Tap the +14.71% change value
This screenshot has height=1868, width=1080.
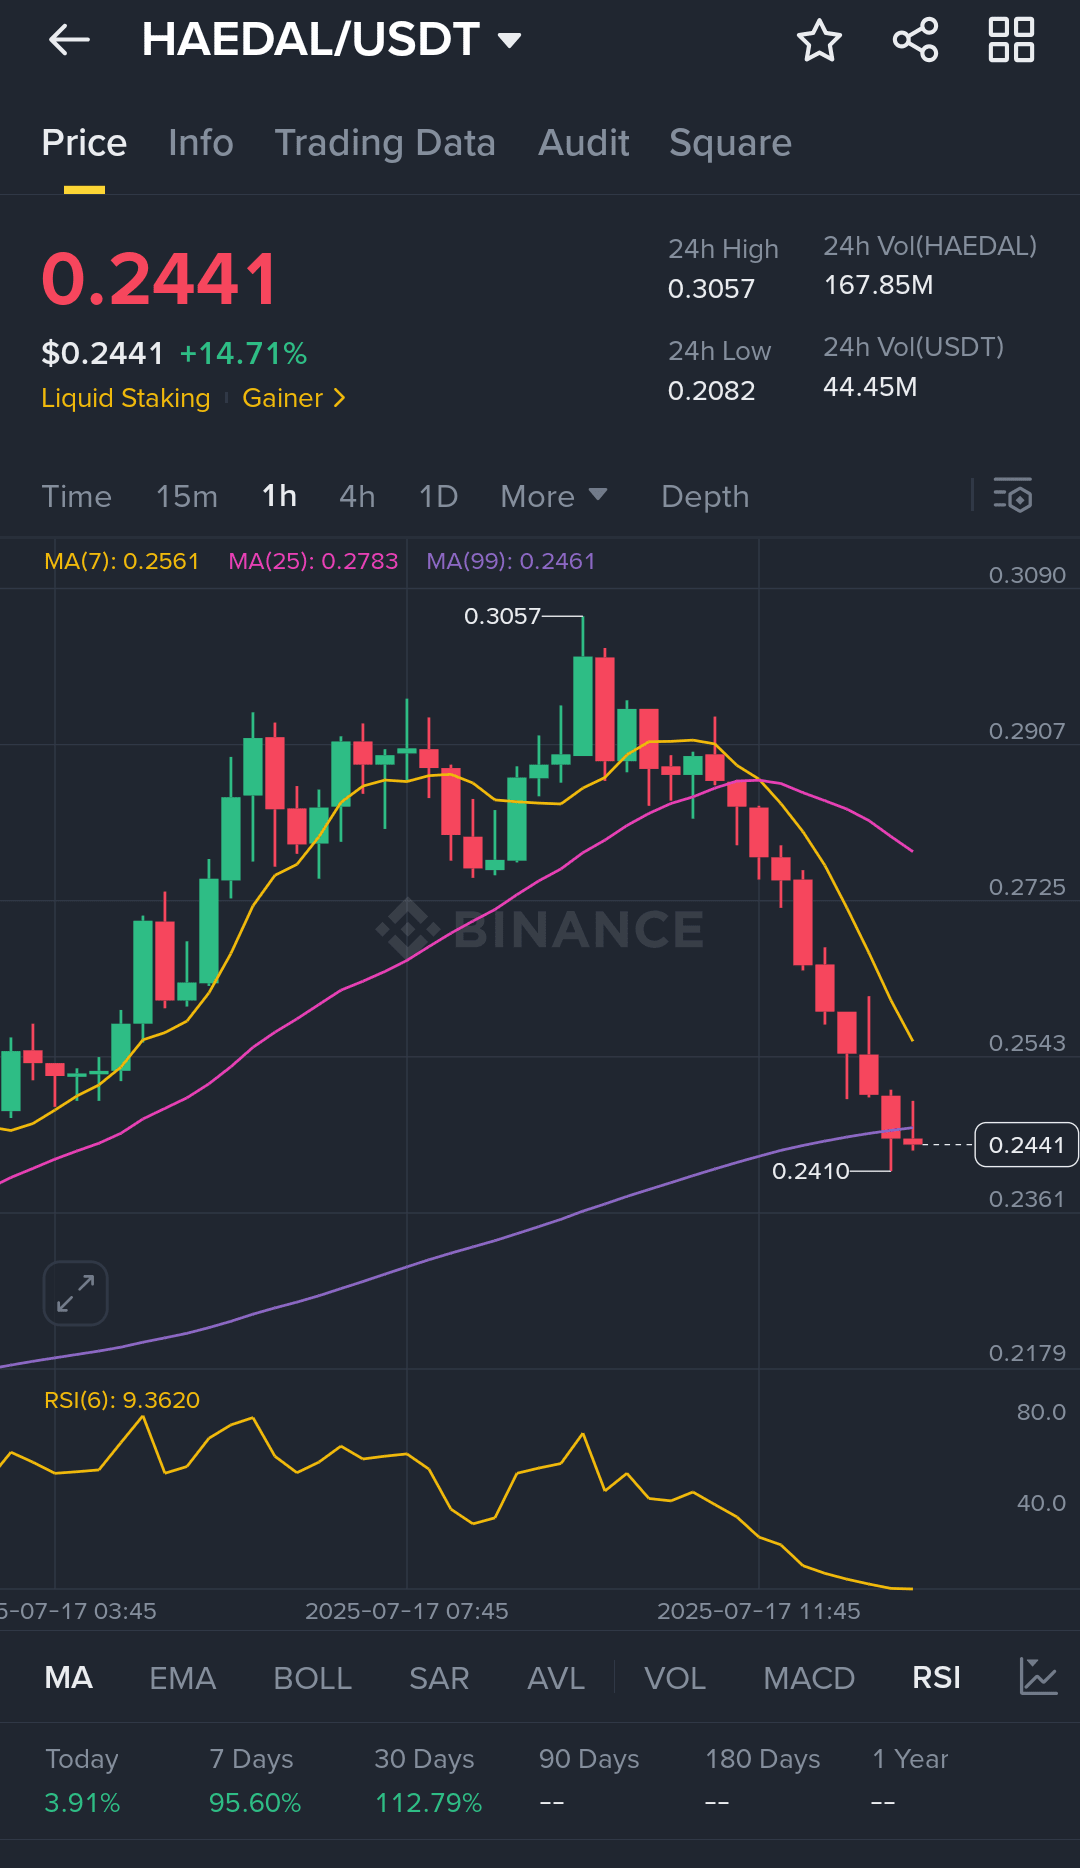243,353
